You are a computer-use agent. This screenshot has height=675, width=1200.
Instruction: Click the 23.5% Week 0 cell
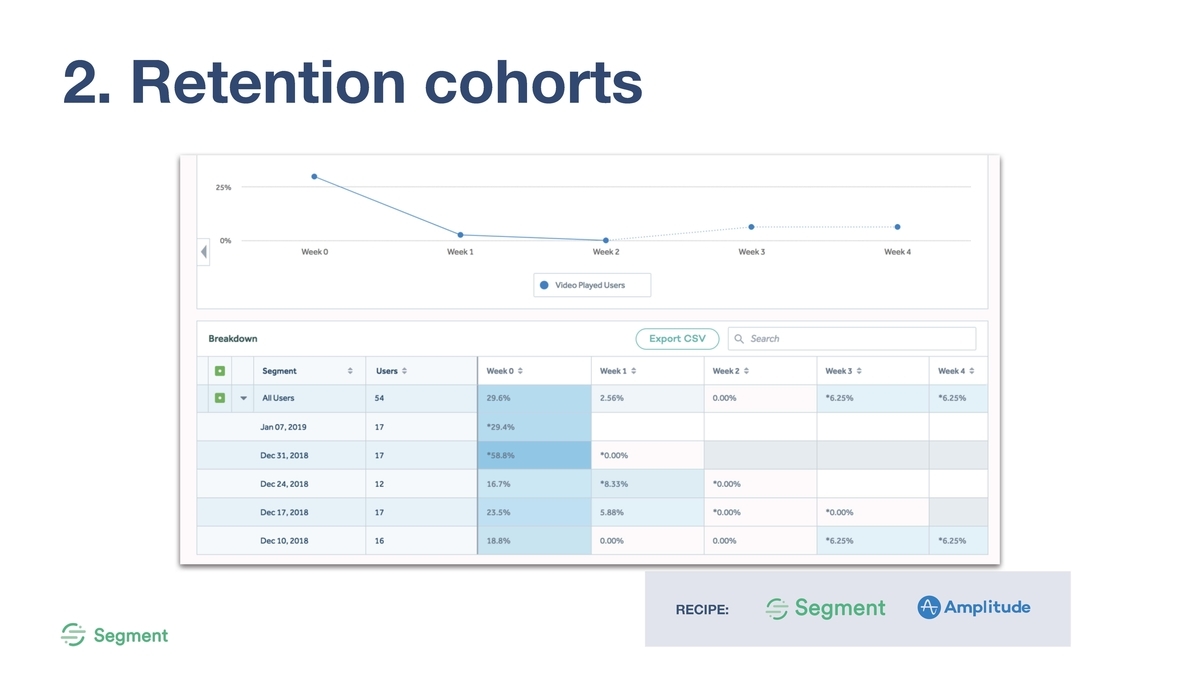coord(534,512)
